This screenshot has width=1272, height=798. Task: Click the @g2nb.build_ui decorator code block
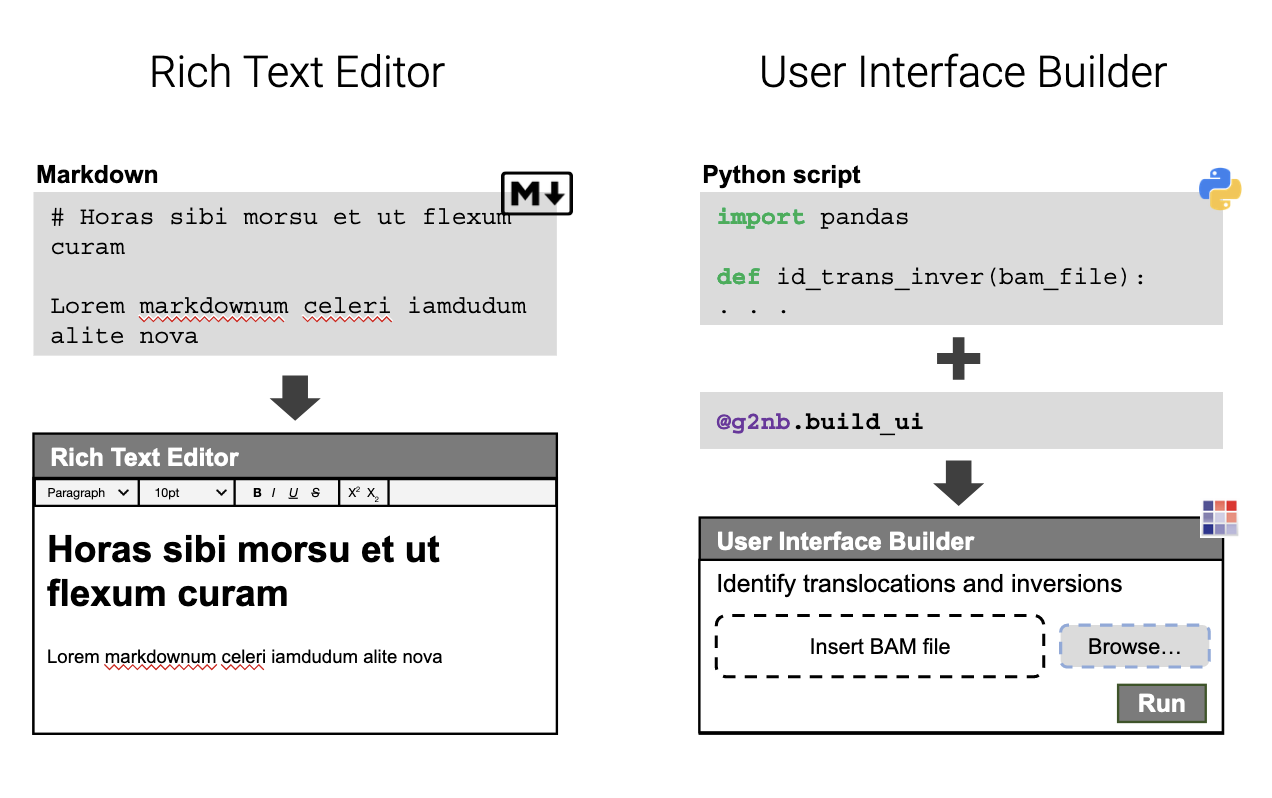pyautogui.click(x=961, y=421)
